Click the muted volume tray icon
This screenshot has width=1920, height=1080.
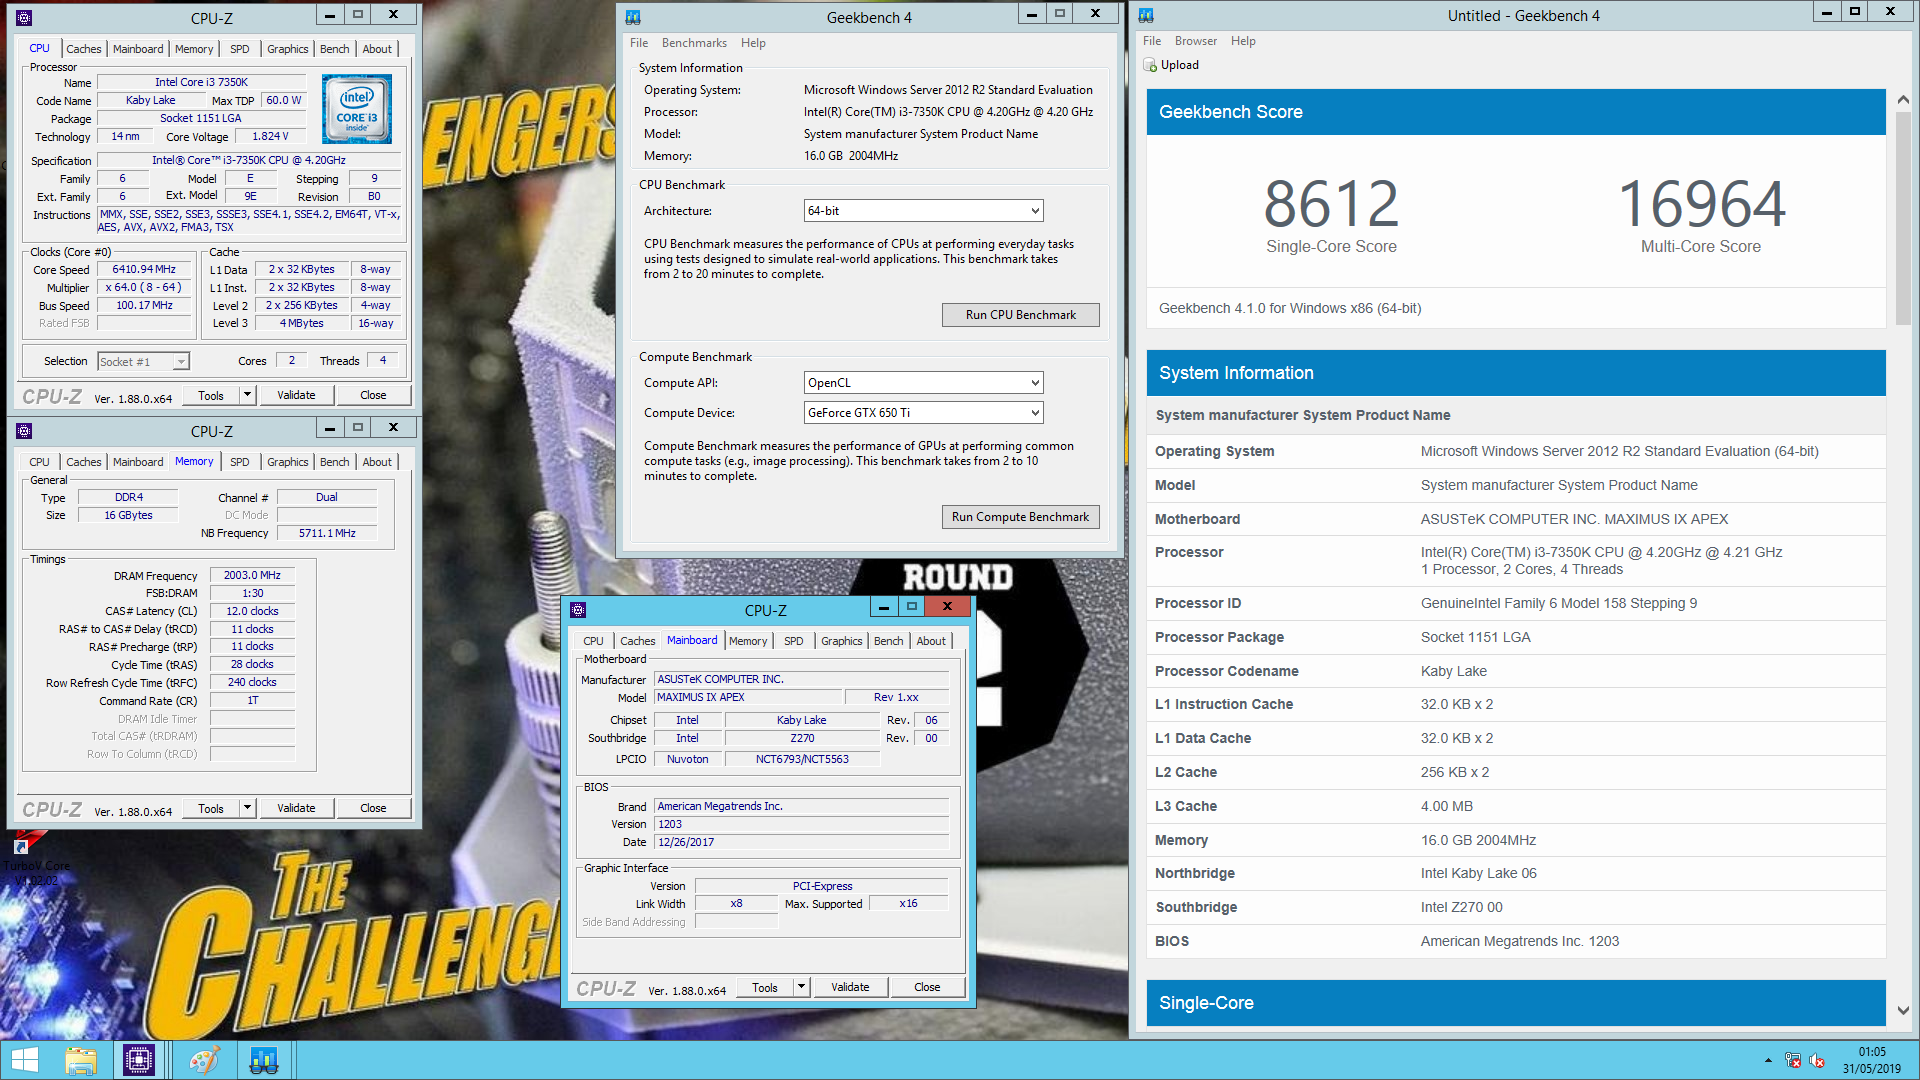click(x=1817, y=1060)
